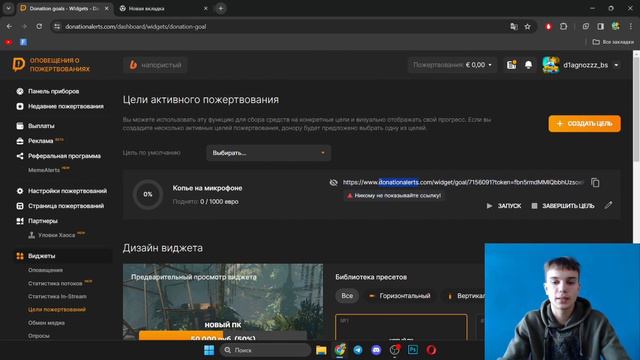Image resolution: width=640 pixels, height=360 pixels.
Task: Open Opera browser from the taskbar
Action: click(x=431, y=350)
